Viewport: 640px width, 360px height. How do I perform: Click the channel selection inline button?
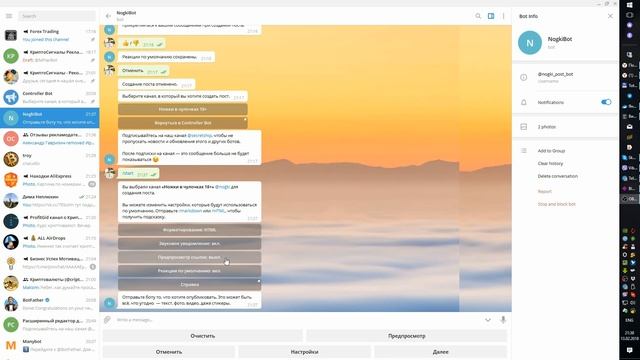[x=182, y=109]
